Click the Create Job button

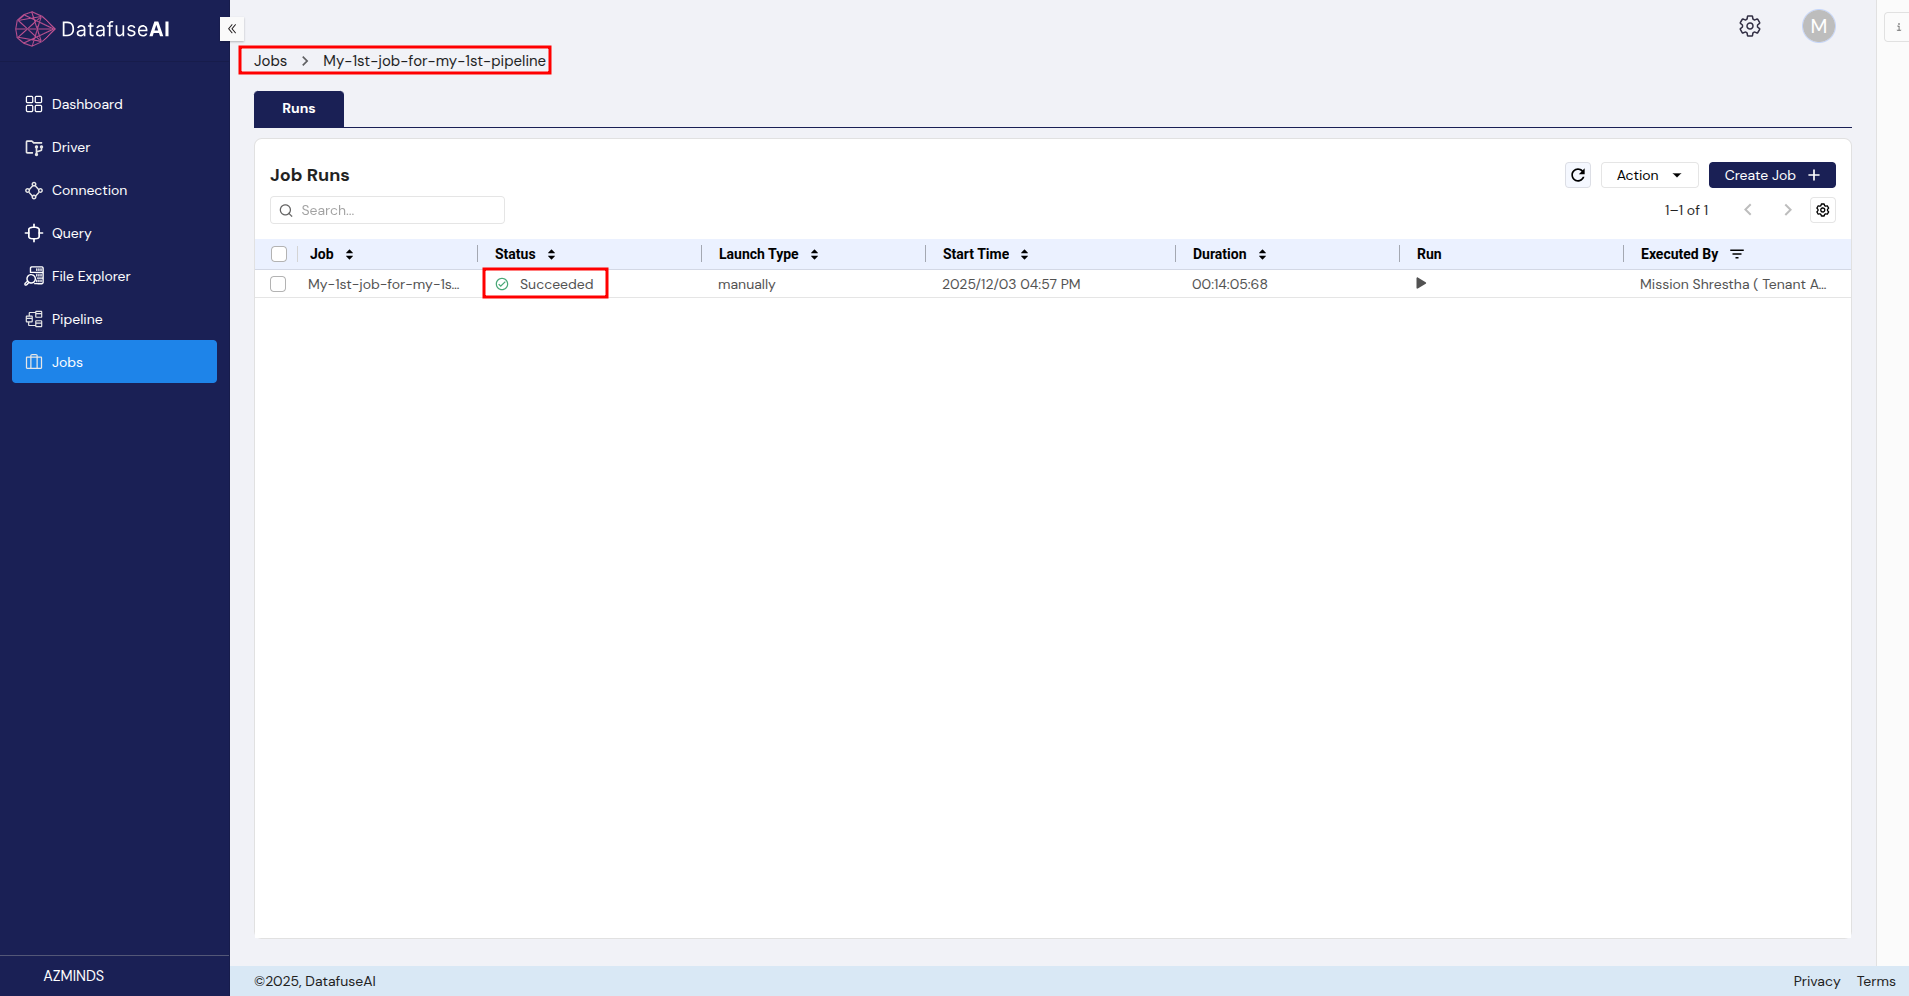pyautogui.click(x=1771, y=175)
